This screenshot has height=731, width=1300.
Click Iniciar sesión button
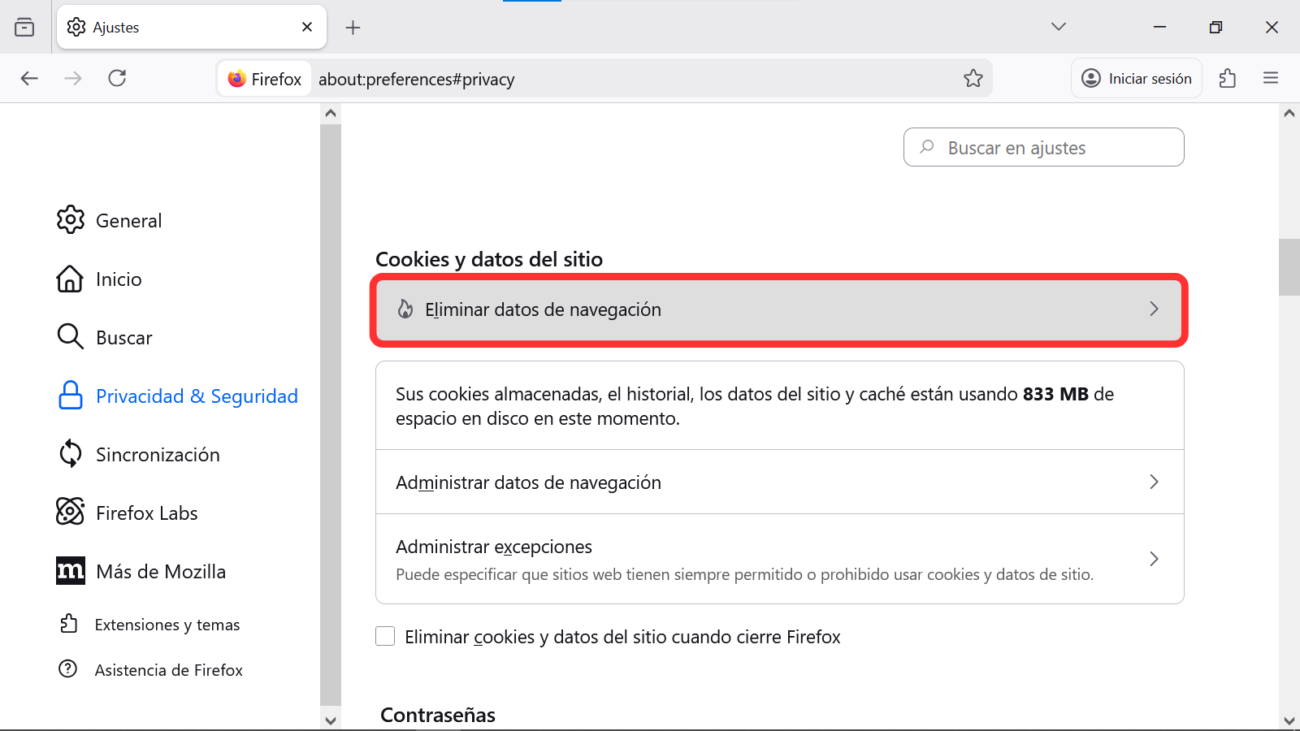(x=1137, y=79)
